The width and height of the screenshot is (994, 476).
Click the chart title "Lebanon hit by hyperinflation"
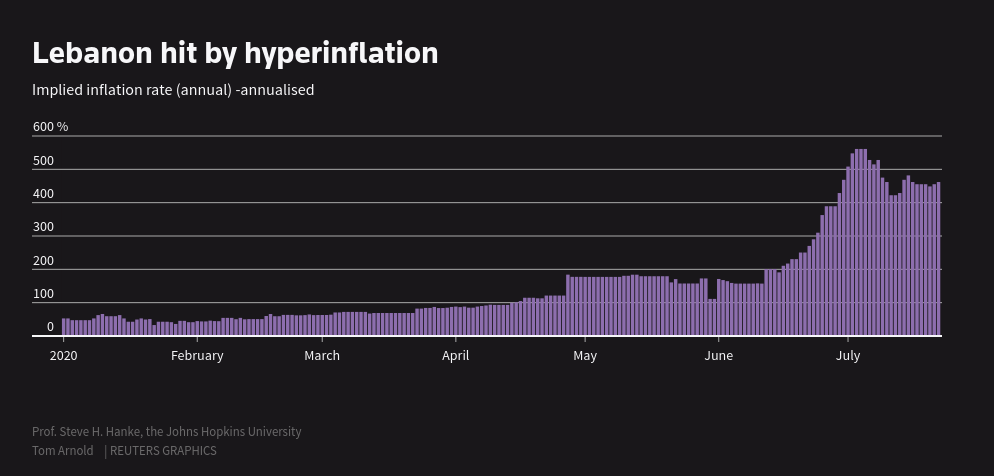tap(235, 53)
